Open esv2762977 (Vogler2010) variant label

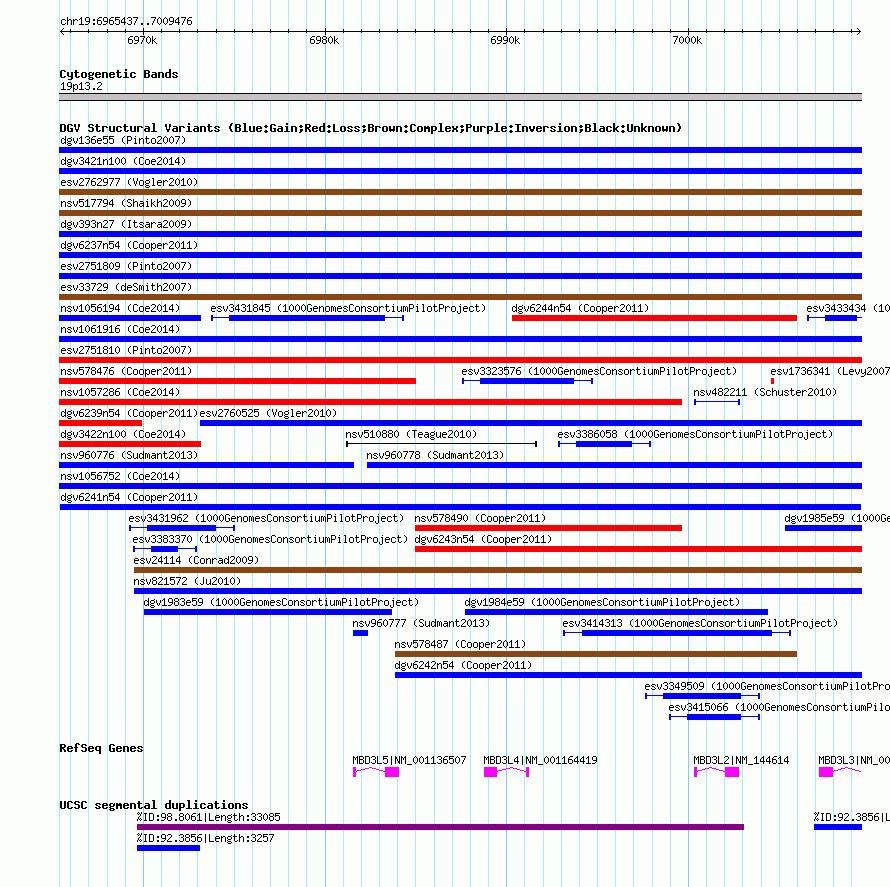coord(129,182)
